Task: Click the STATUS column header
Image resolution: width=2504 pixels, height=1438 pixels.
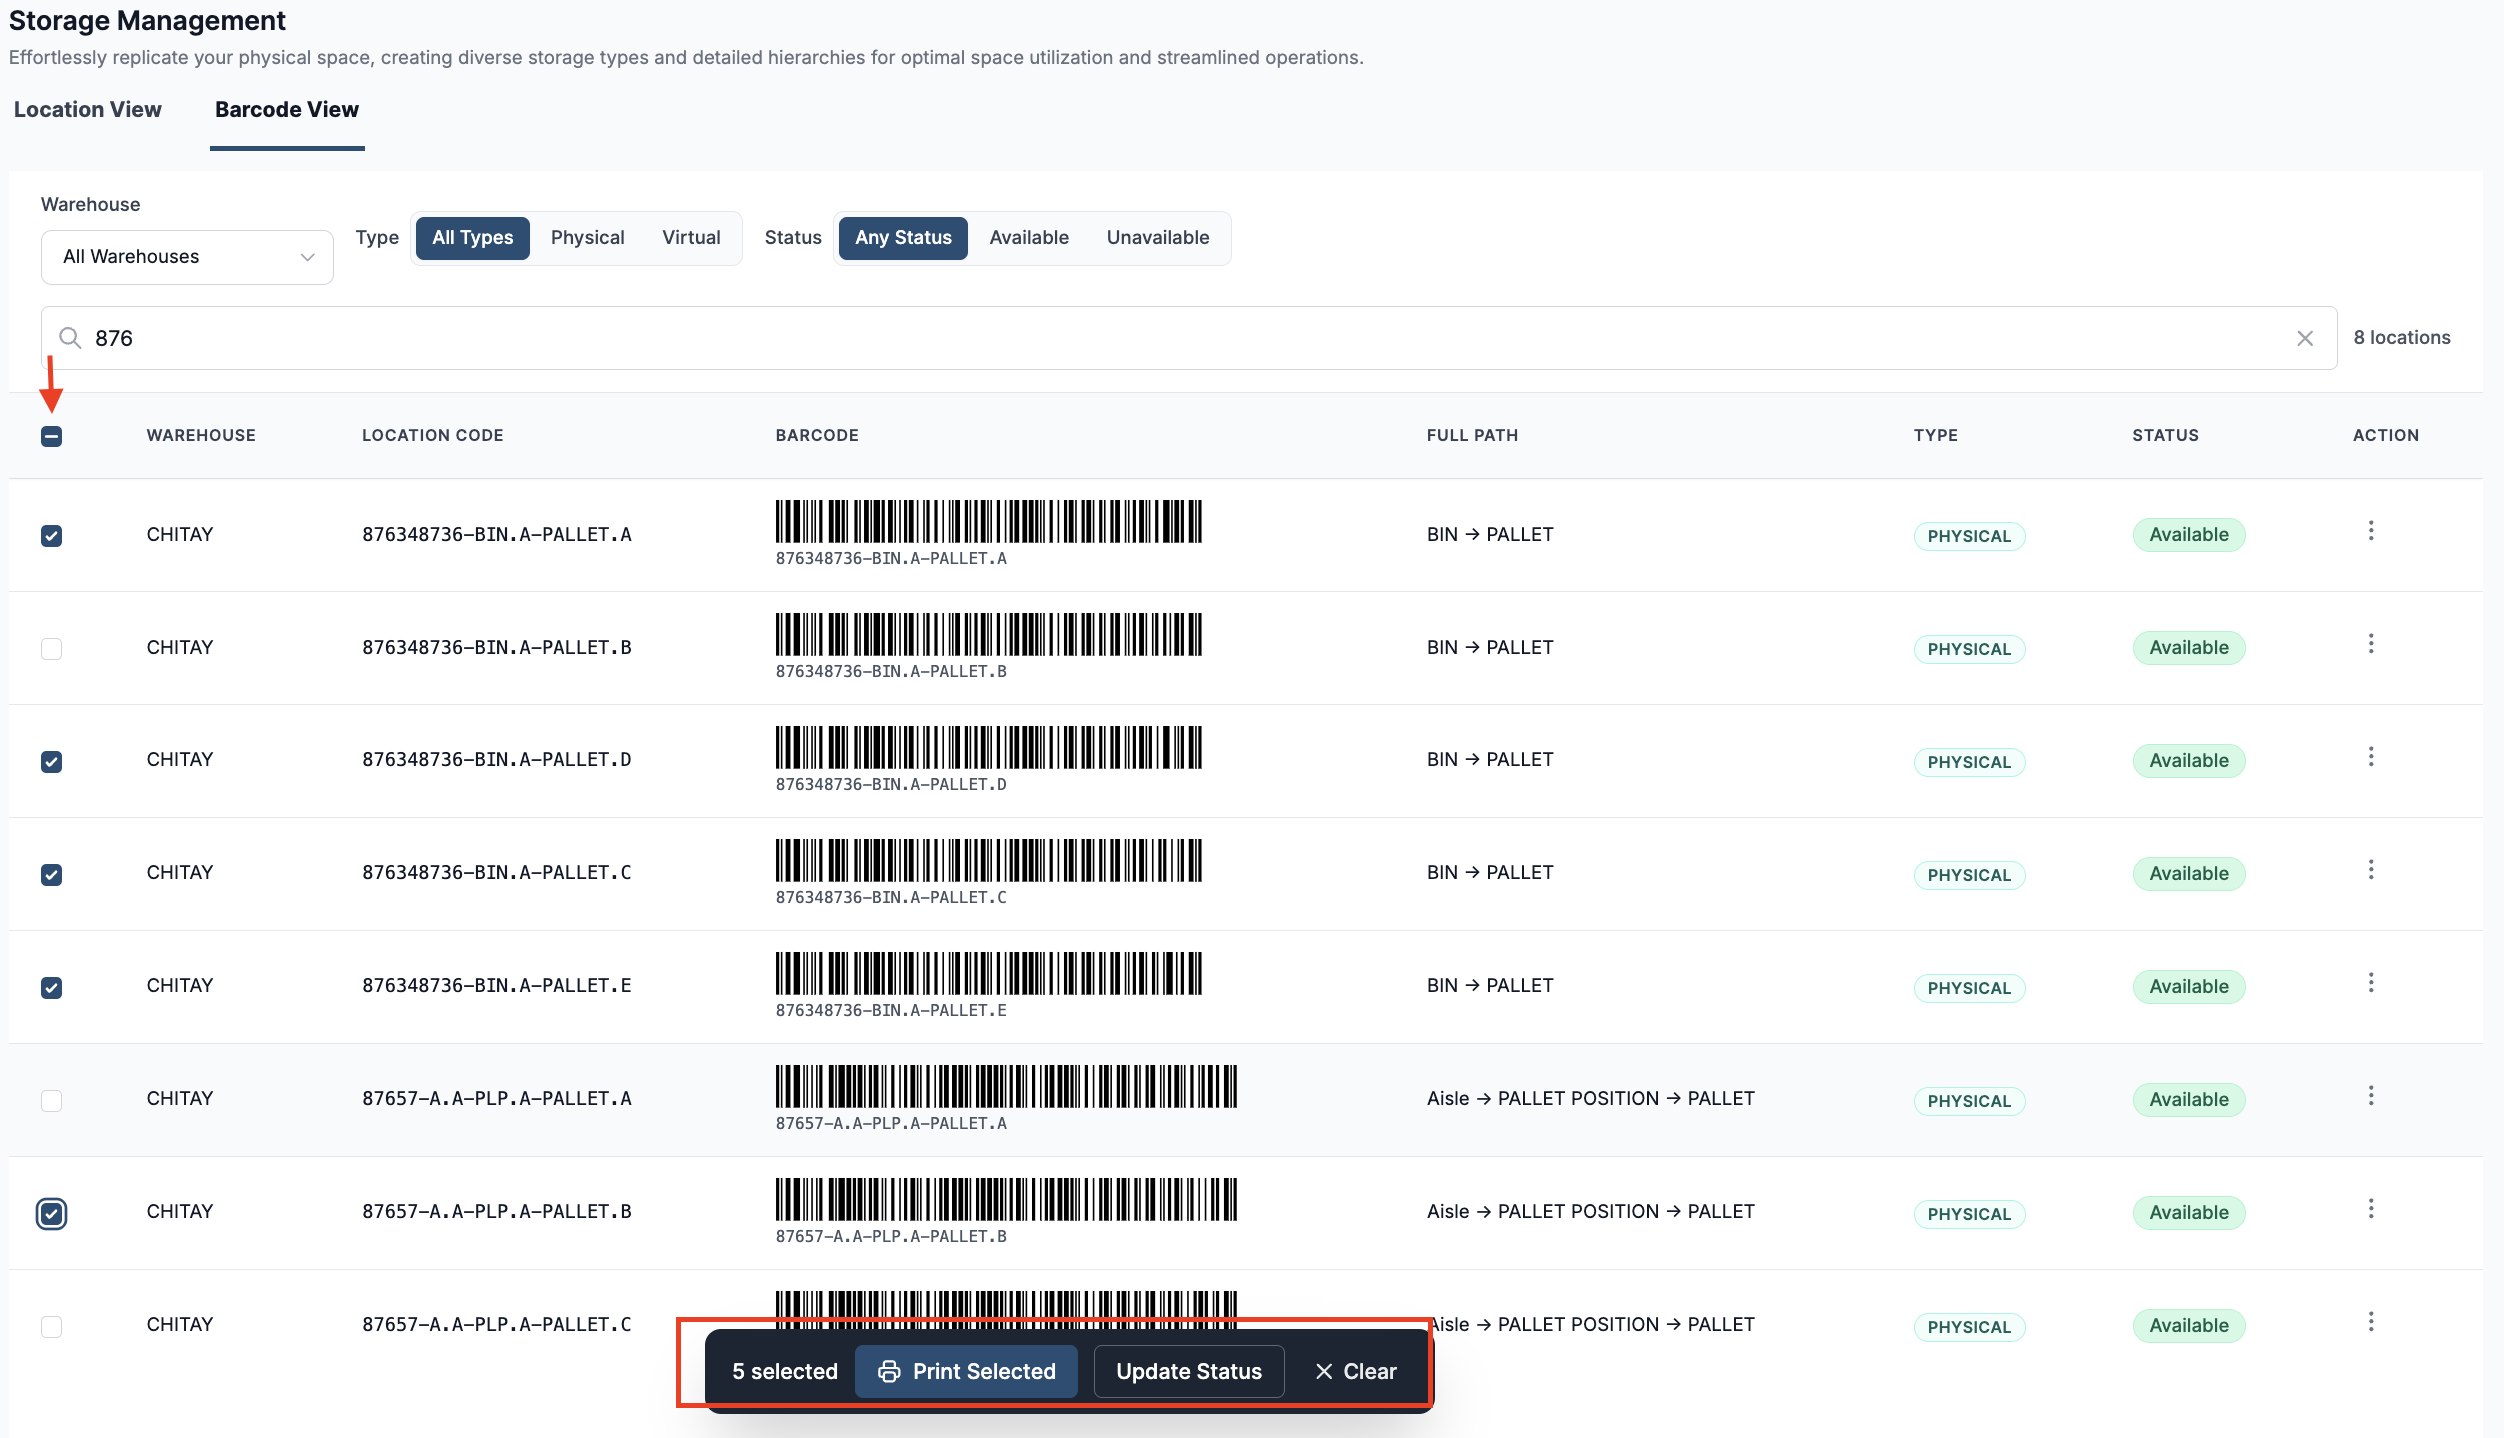Action: 2165,436
